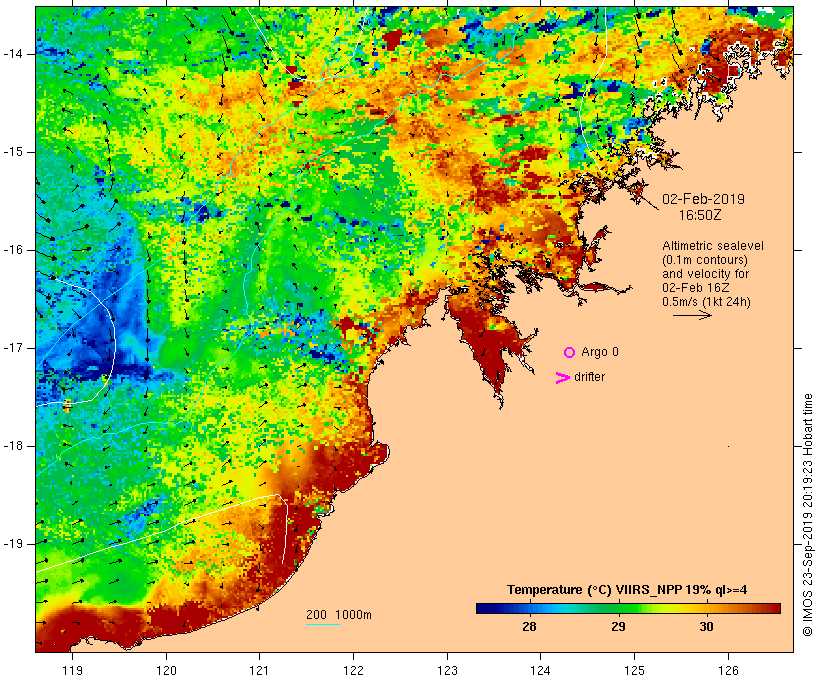This screenshot has height=680, width=820.
Task: Click the longitude label '122'
Action: pyautogui.click(x=354, y=670)
